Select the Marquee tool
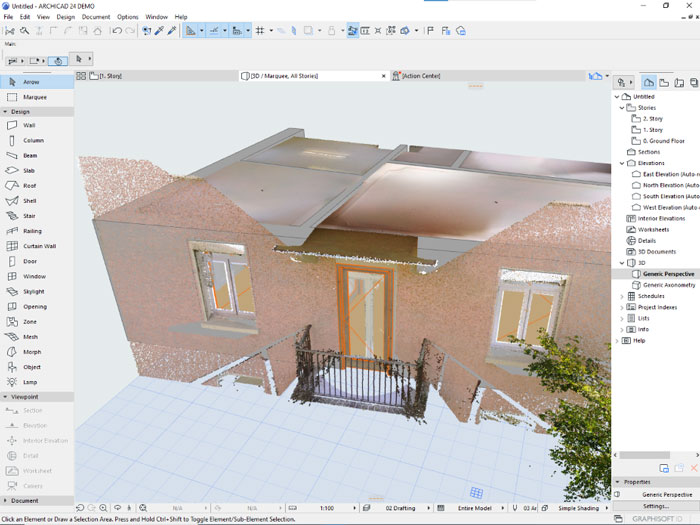700x525 pixels. pos(37,97)
